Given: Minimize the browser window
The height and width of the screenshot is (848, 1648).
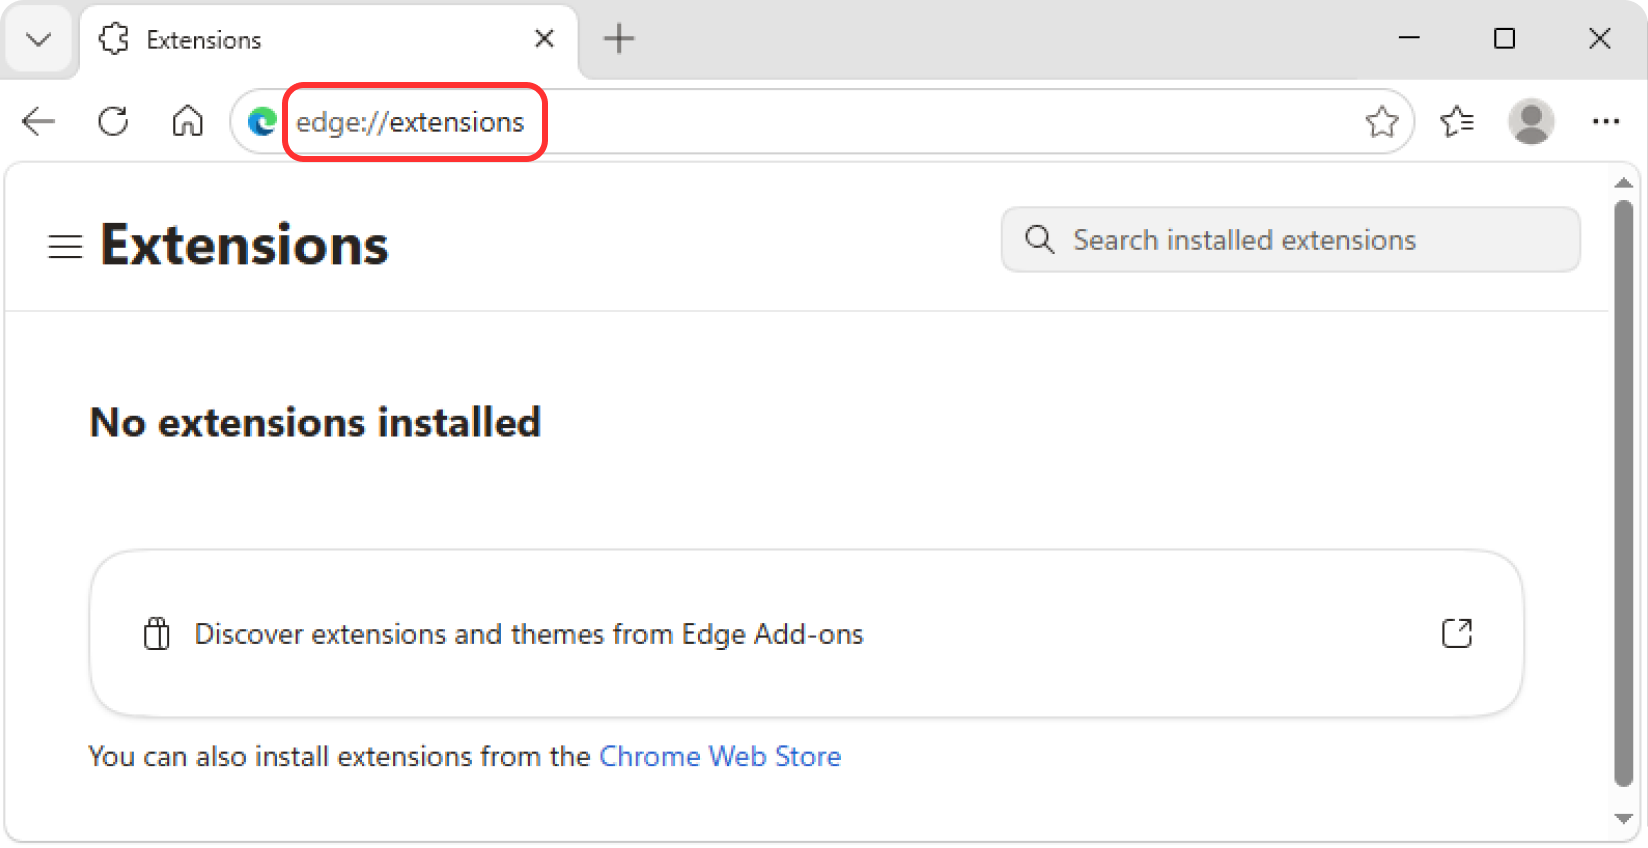Looking at the screenshot, I should click(1409, 38).
